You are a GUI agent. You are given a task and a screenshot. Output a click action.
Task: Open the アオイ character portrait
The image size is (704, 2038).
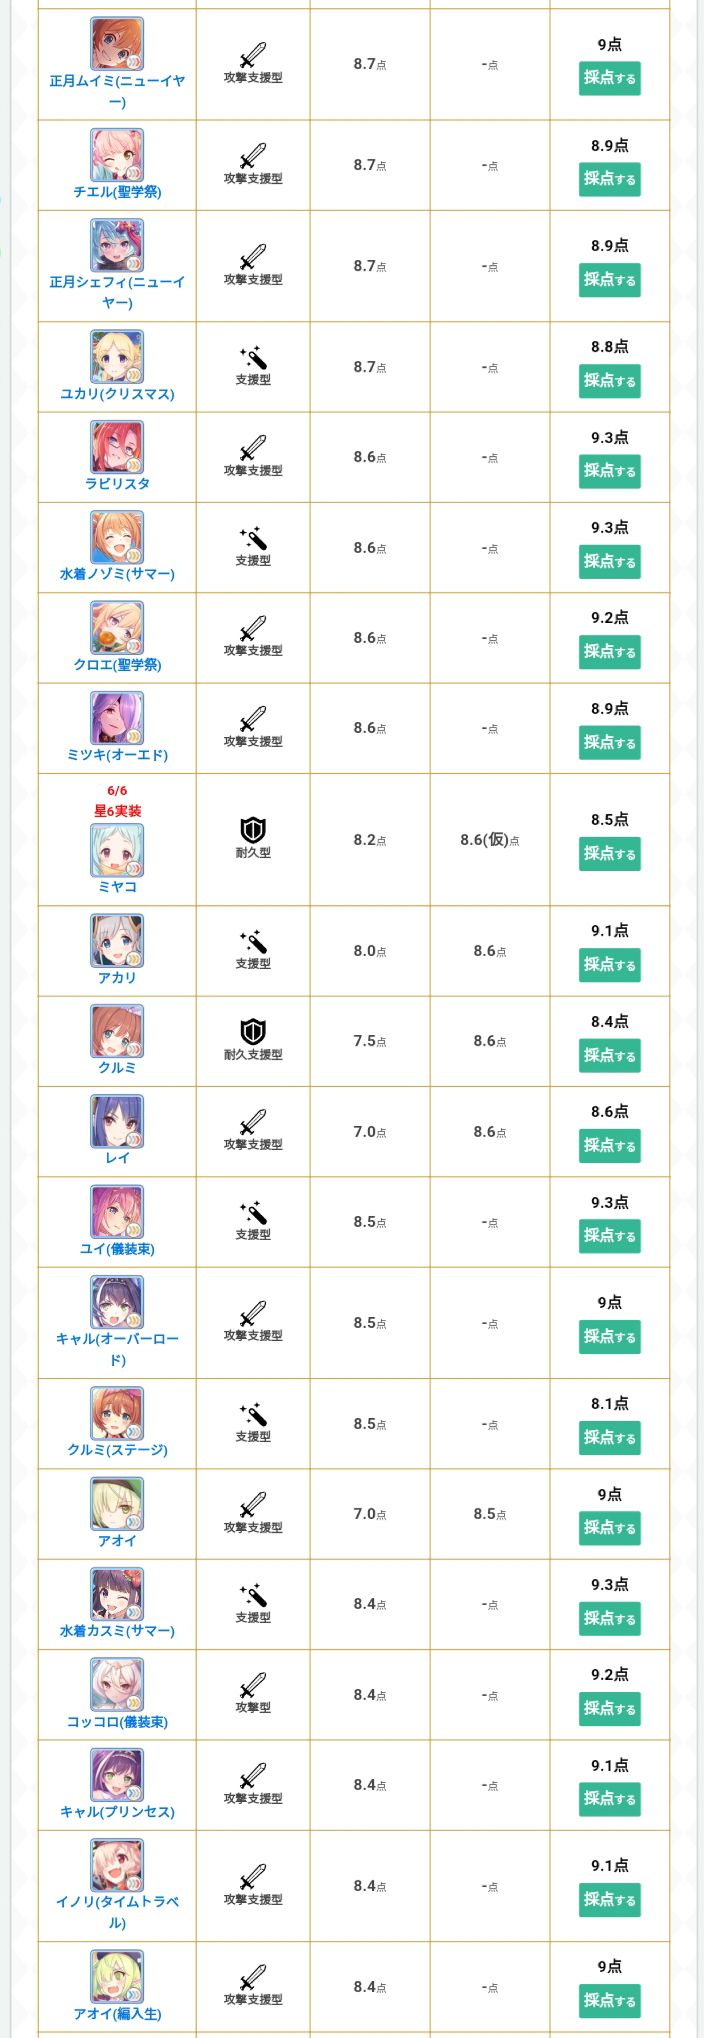pos(117,1504)
